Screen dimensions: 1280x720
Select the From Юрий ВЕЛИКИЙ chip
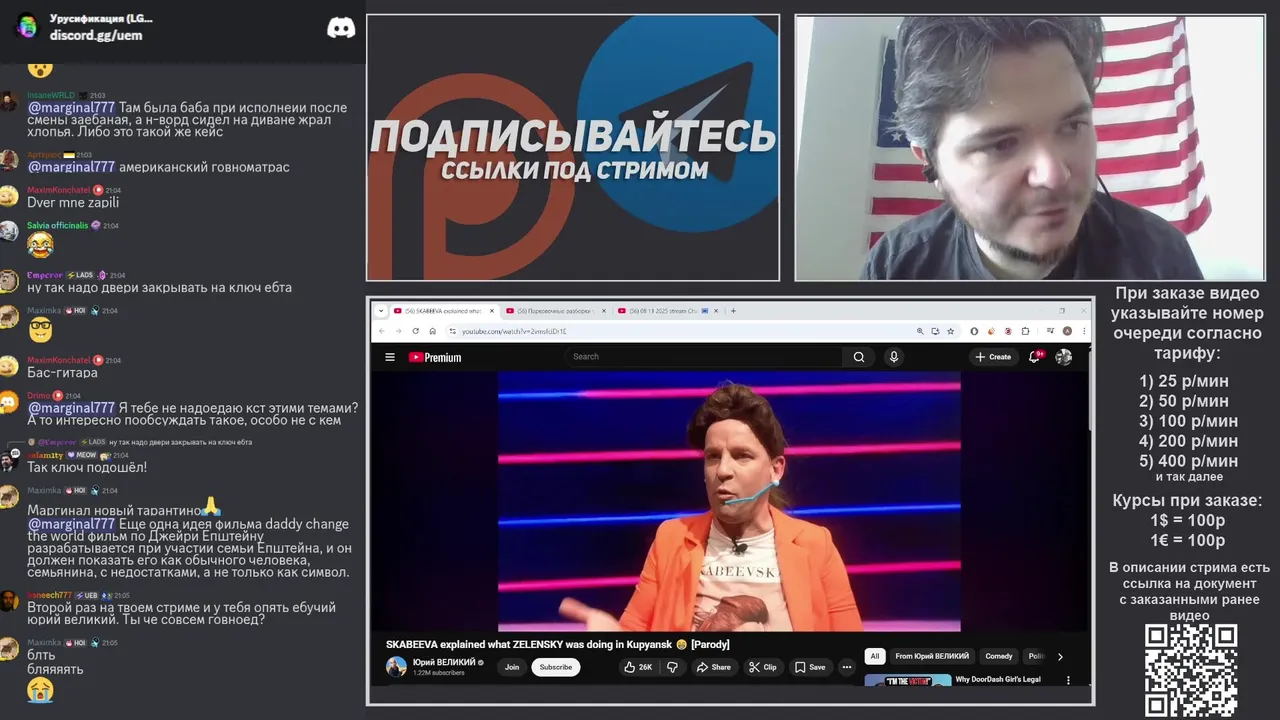[932, 656]
